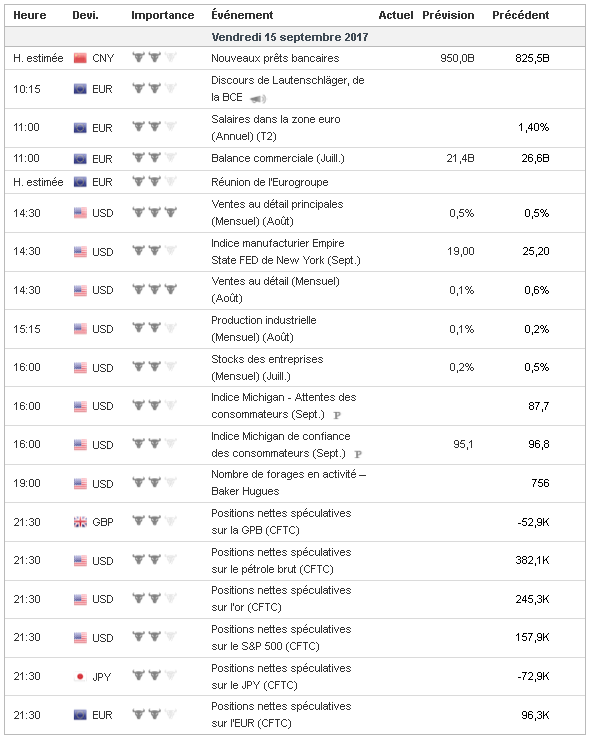The image size is (590, 740).
Task: Click the China flag icon beside CNY
Action: [80, 58]
